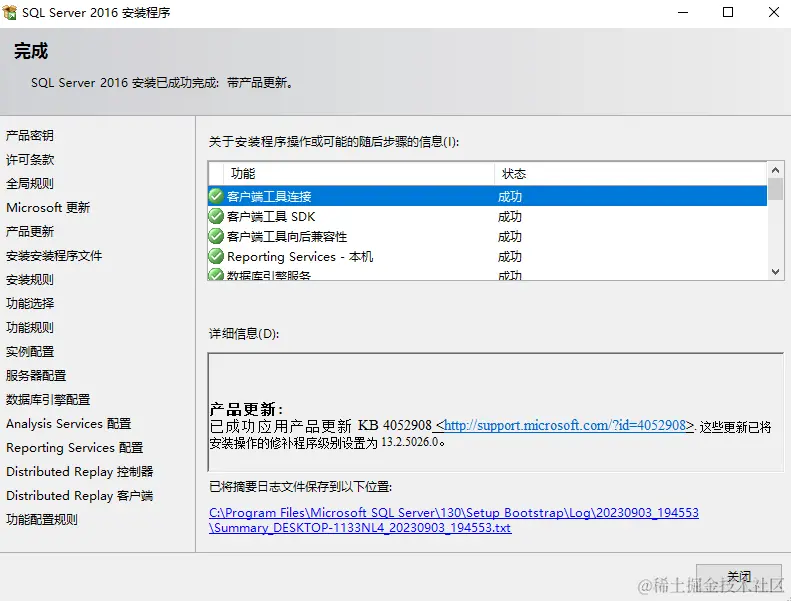The image size is (791, 601).
Task: Click the 关闭 button
Action: (739, 576)
